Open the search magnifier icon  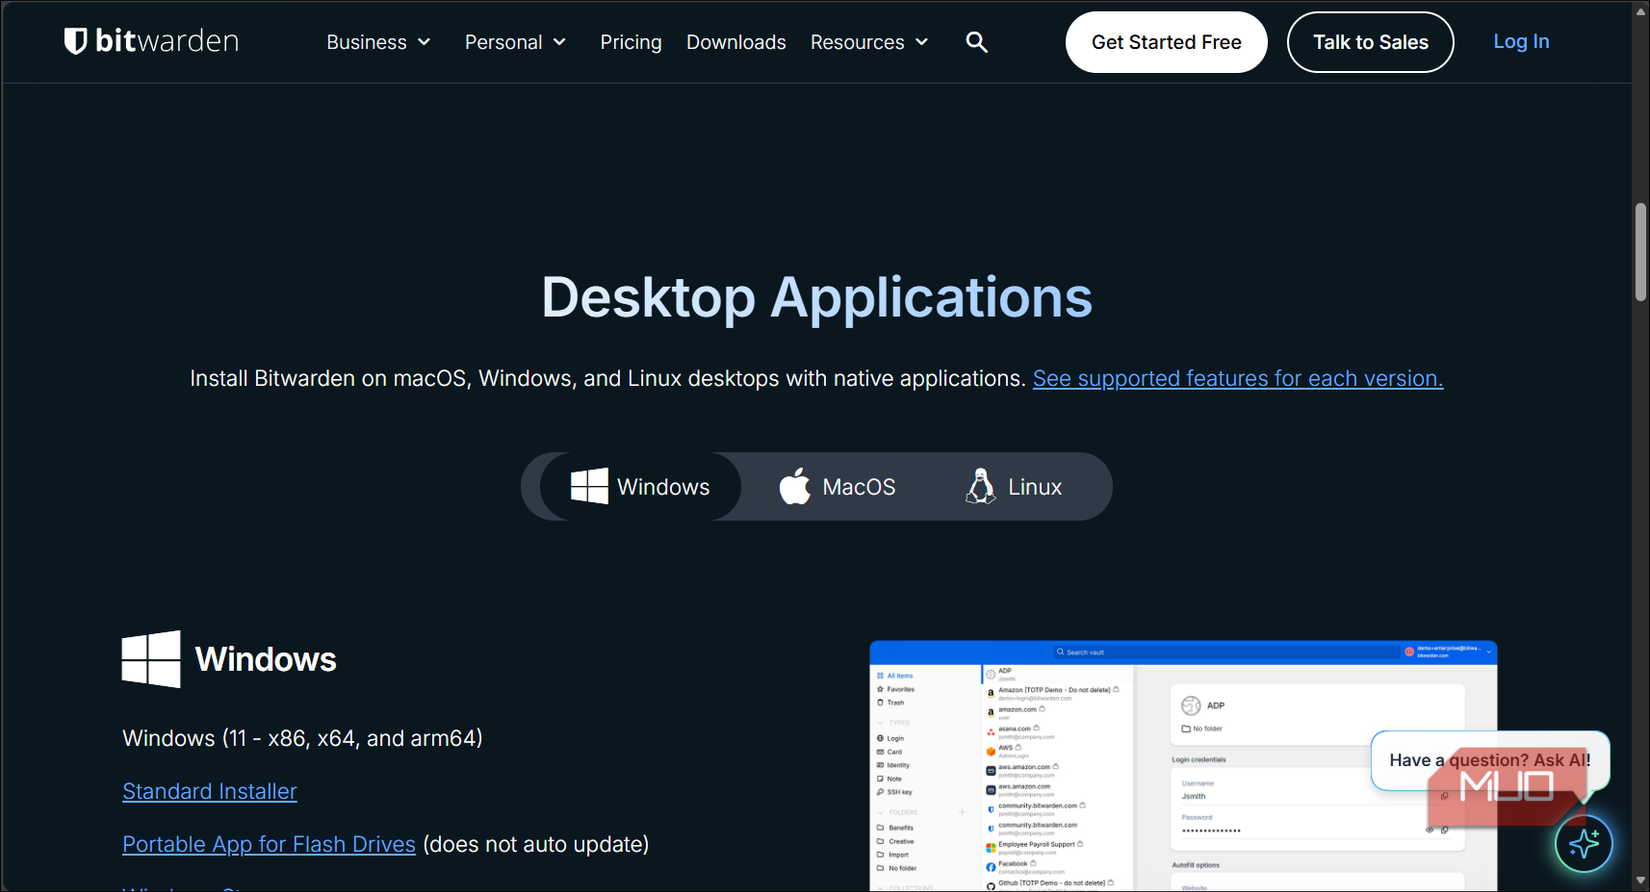(x=977, y=42)
